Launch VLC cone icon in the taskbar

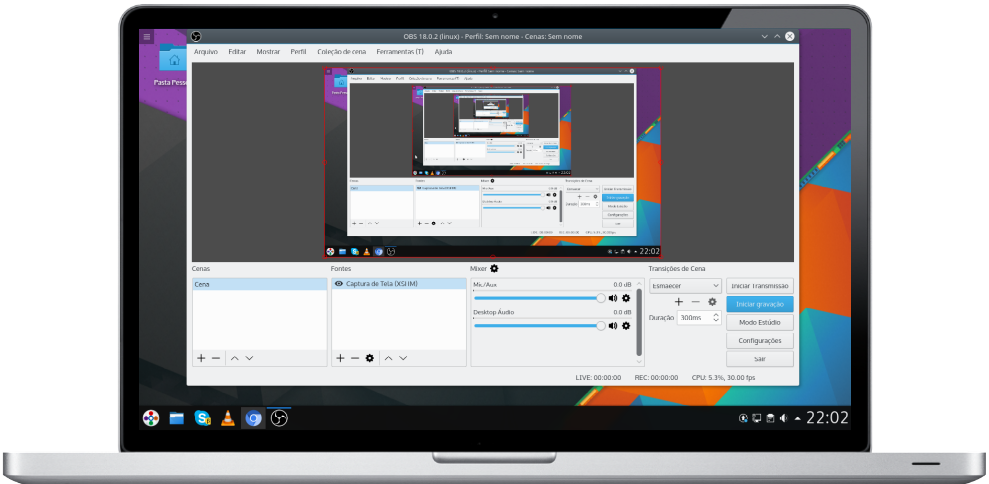tap(228, 418)
